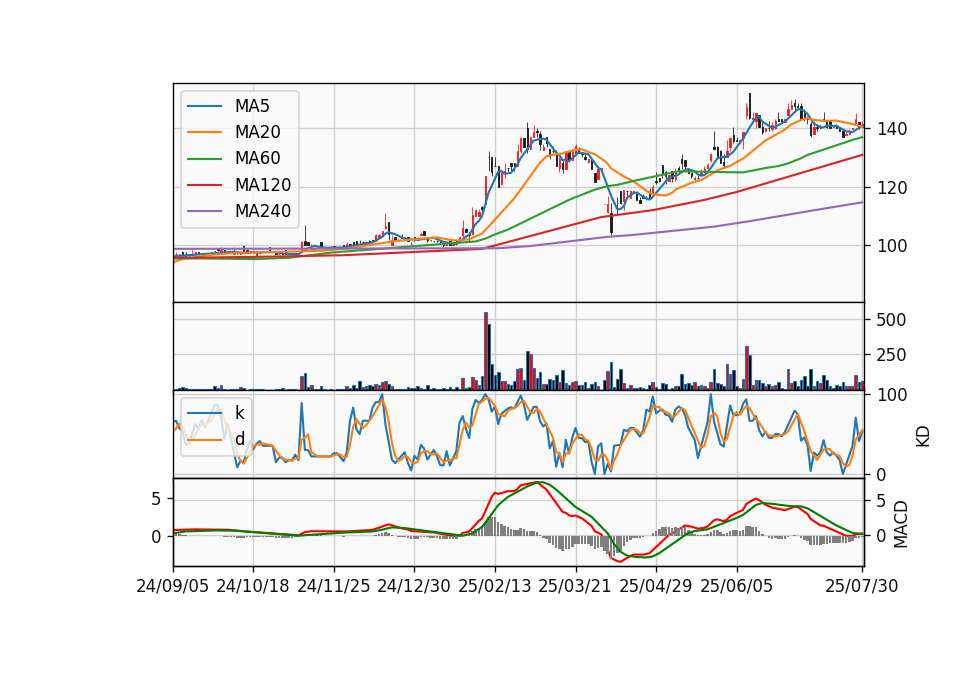Click the 250 volume axis tick label

[891, 355]
